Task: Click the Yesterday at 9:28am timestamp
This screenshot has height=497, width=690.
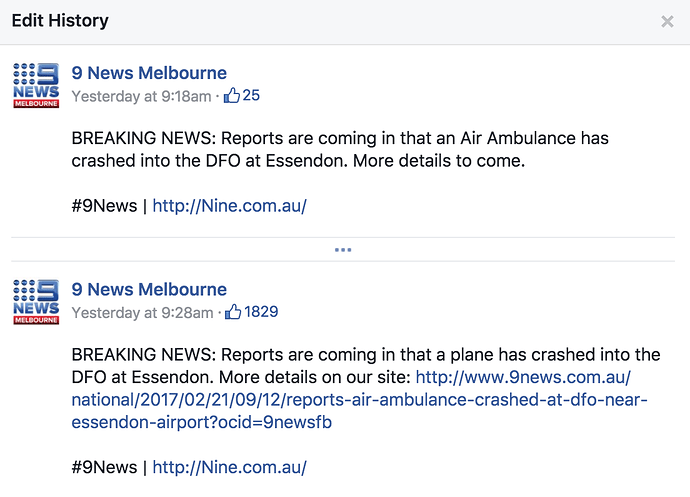Action: [142, 313]
